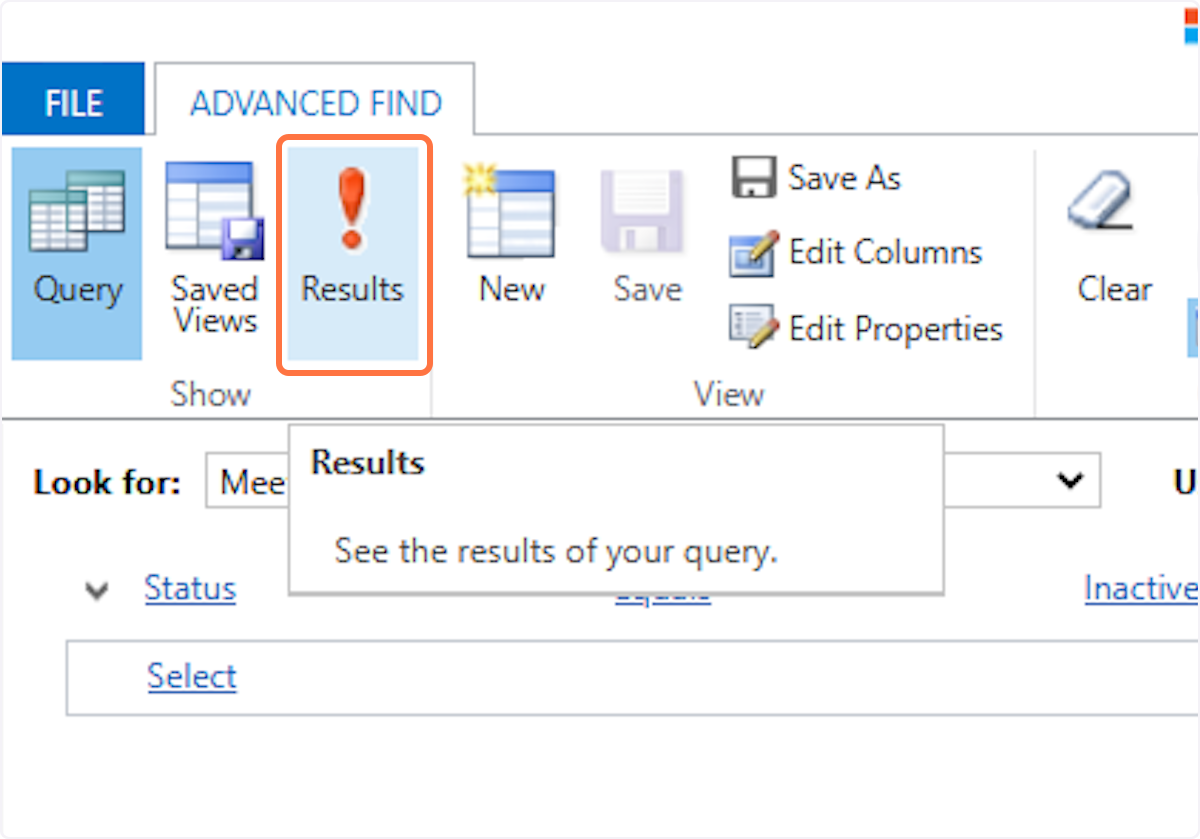Expand the Look for dropdown arrow
The image size is (1200, 839).
(x=1070, y=481)
